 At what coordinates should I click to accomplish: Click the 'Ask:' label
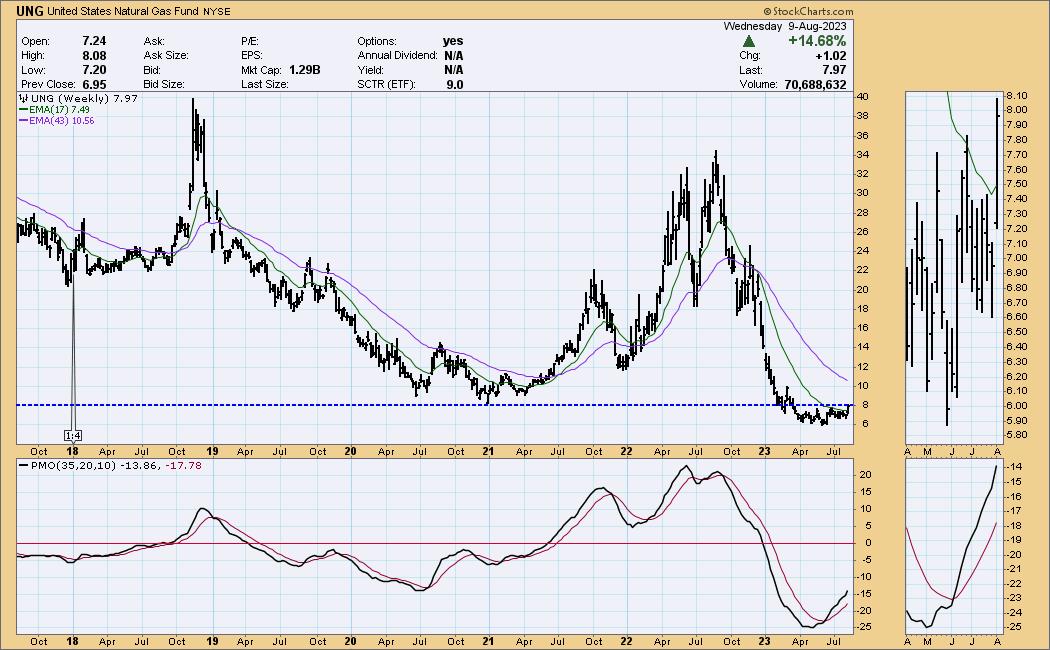pos(154,42)
